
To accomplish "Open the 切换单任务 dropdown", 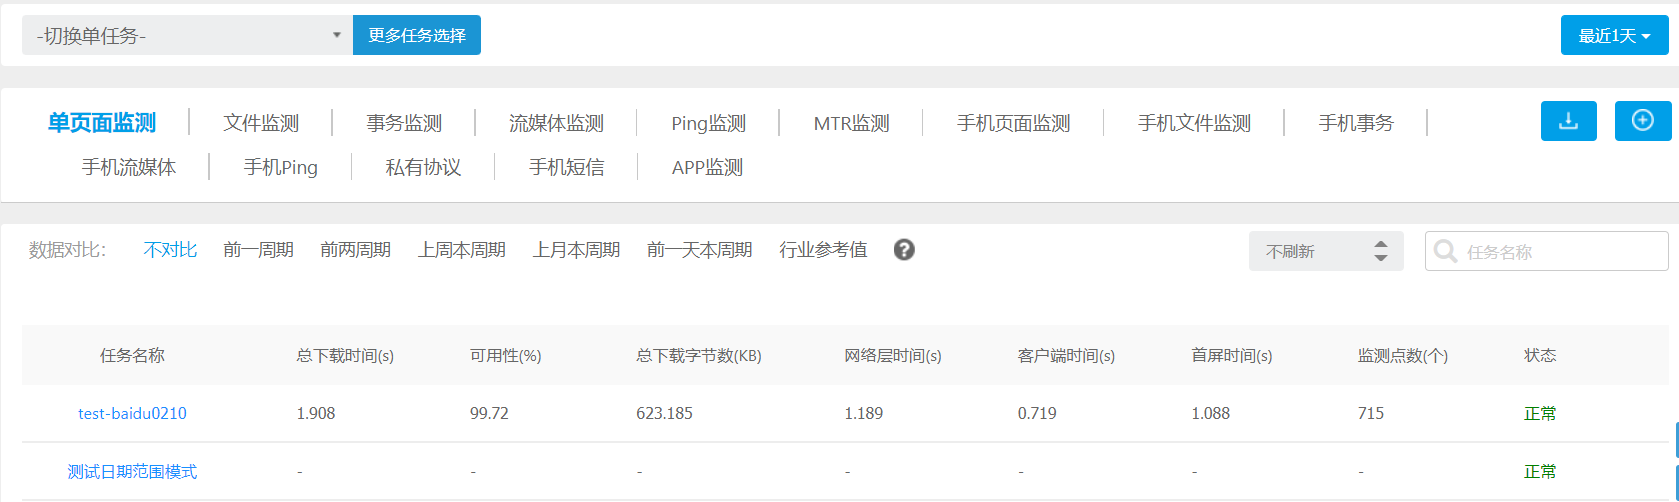I will (187, 36).
